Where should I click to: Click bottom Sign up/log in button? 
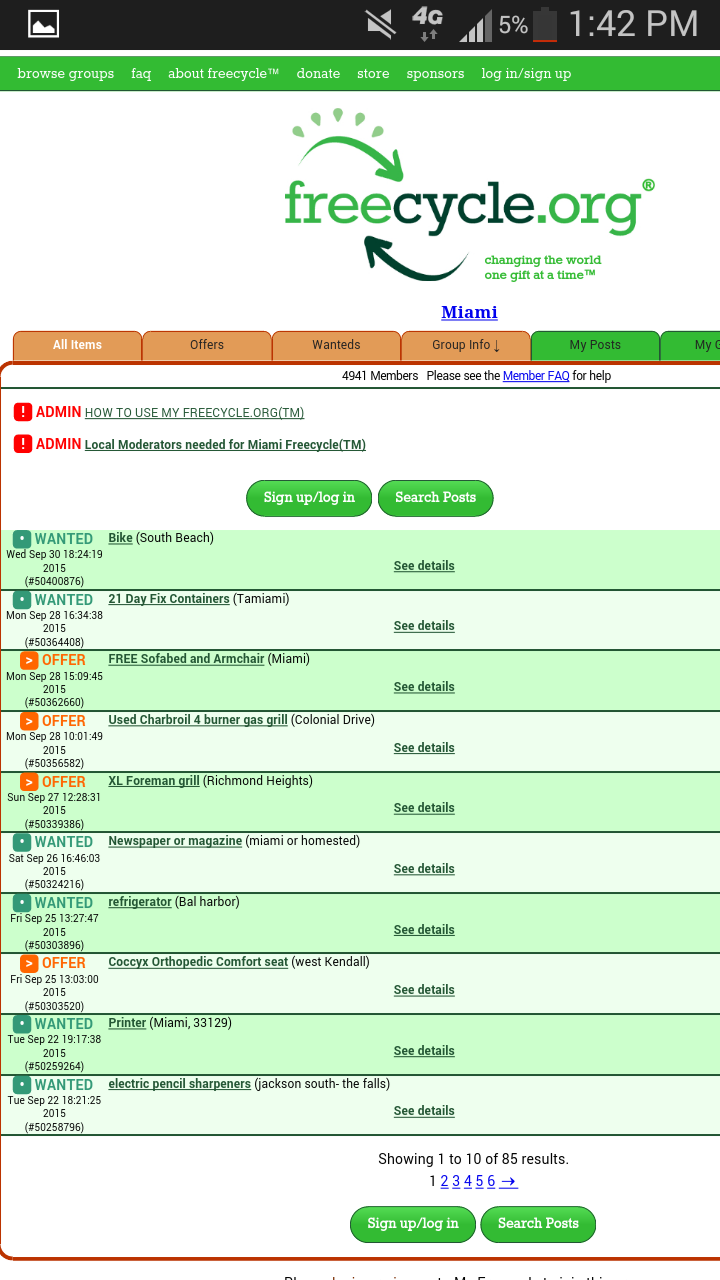click(413, 1224)
